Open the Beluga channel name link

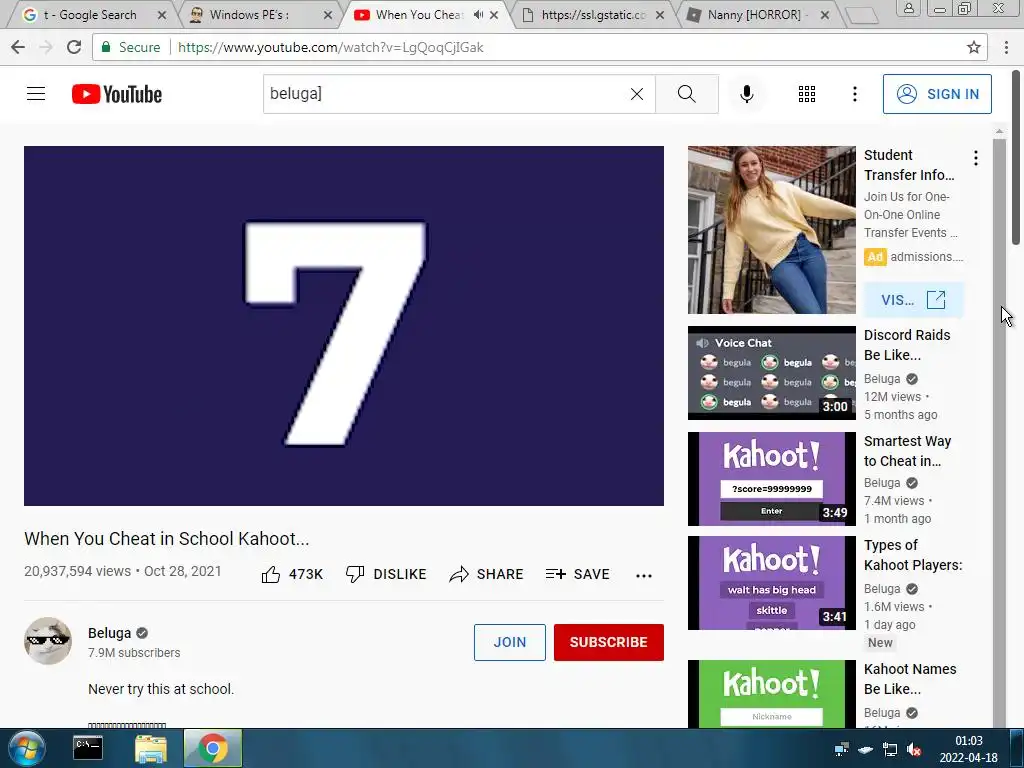coord(109,633)
